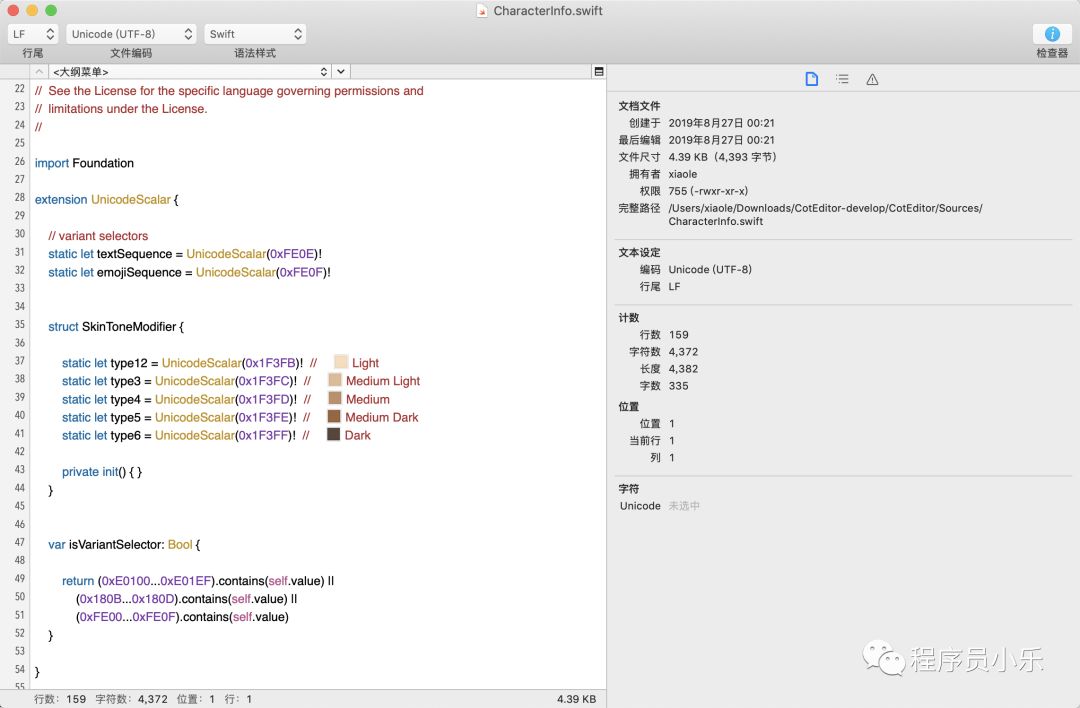Click the 文件尺寸 value '4.39 KB (4,393 字节)'

pos(723,157)
